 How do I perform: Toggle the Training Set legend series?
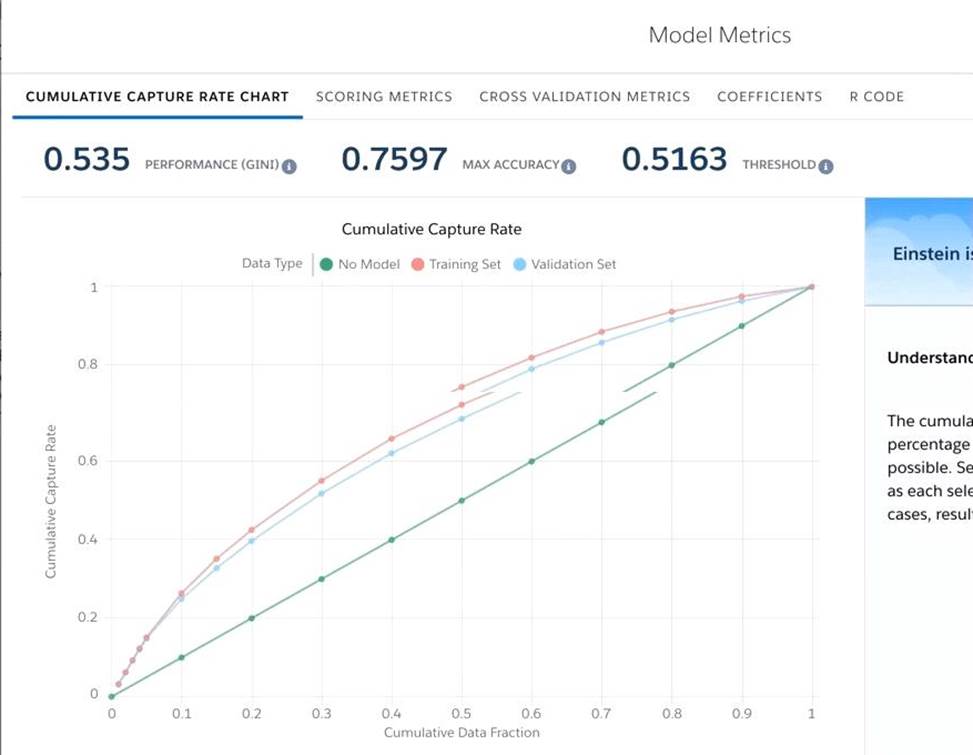tap(465, 265)
